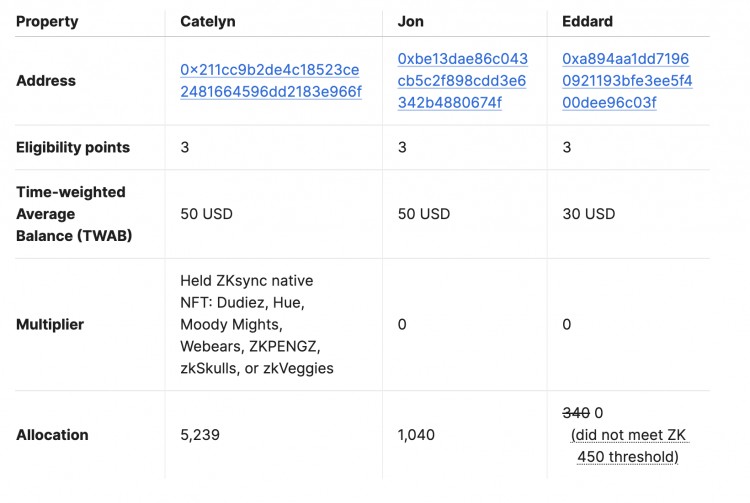Viewport: 750px width, 503px height.
Task: Click the Eddard column header
Action: coord(587,22)
